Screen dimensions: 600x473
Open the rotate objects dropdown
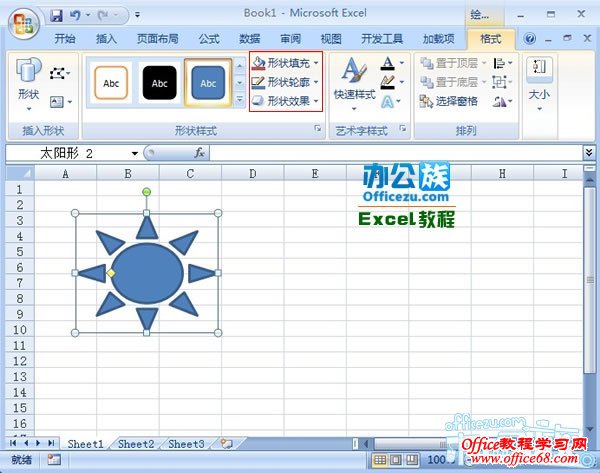[x=502, y=101]
